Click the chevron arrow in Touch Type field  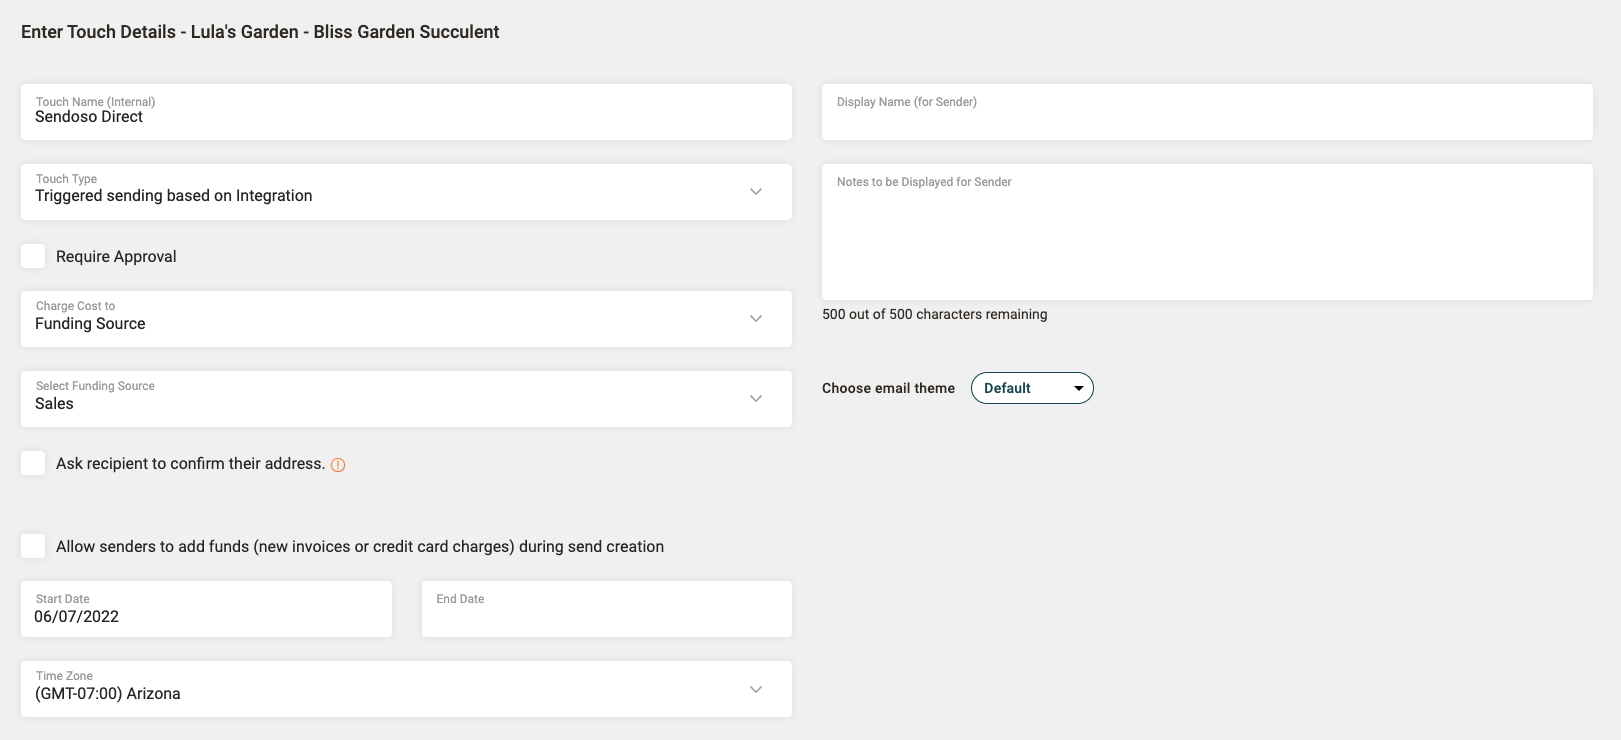(756, 192)
